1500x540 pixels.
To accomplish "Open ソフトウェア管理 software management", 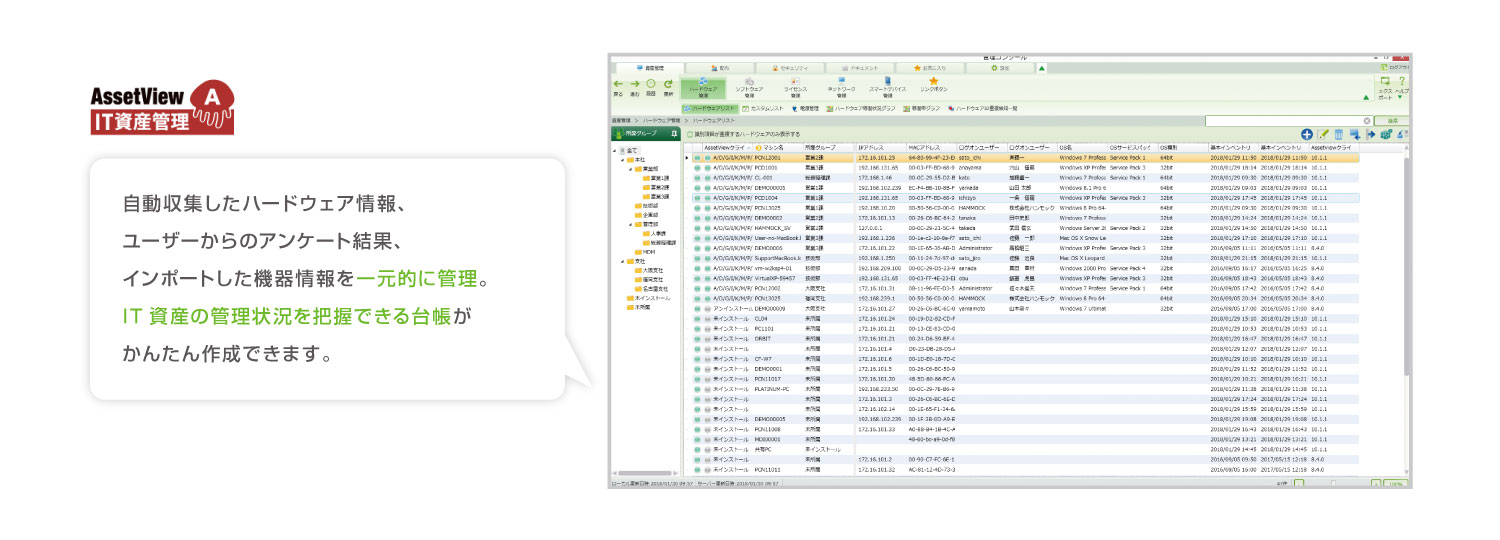I will (749, 87).
